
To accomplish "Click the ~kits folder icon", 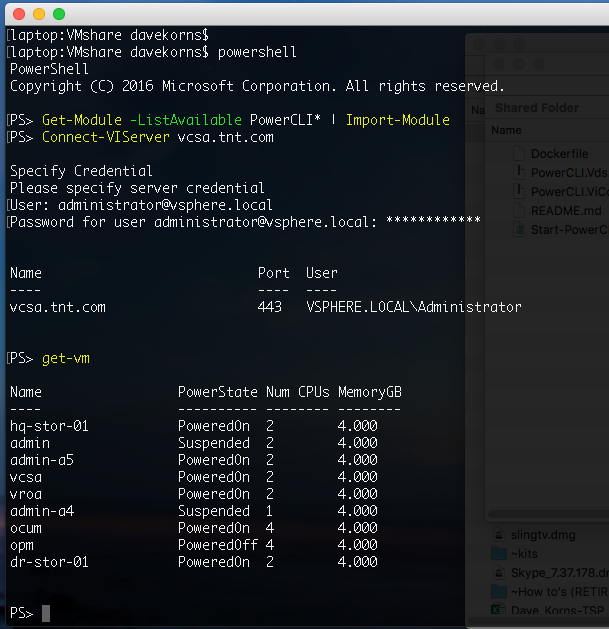I will (499, 552).
